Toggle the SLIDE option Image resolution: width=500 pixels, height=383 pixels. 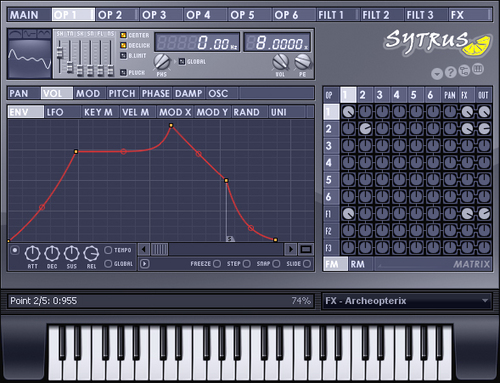pos(307,264)
